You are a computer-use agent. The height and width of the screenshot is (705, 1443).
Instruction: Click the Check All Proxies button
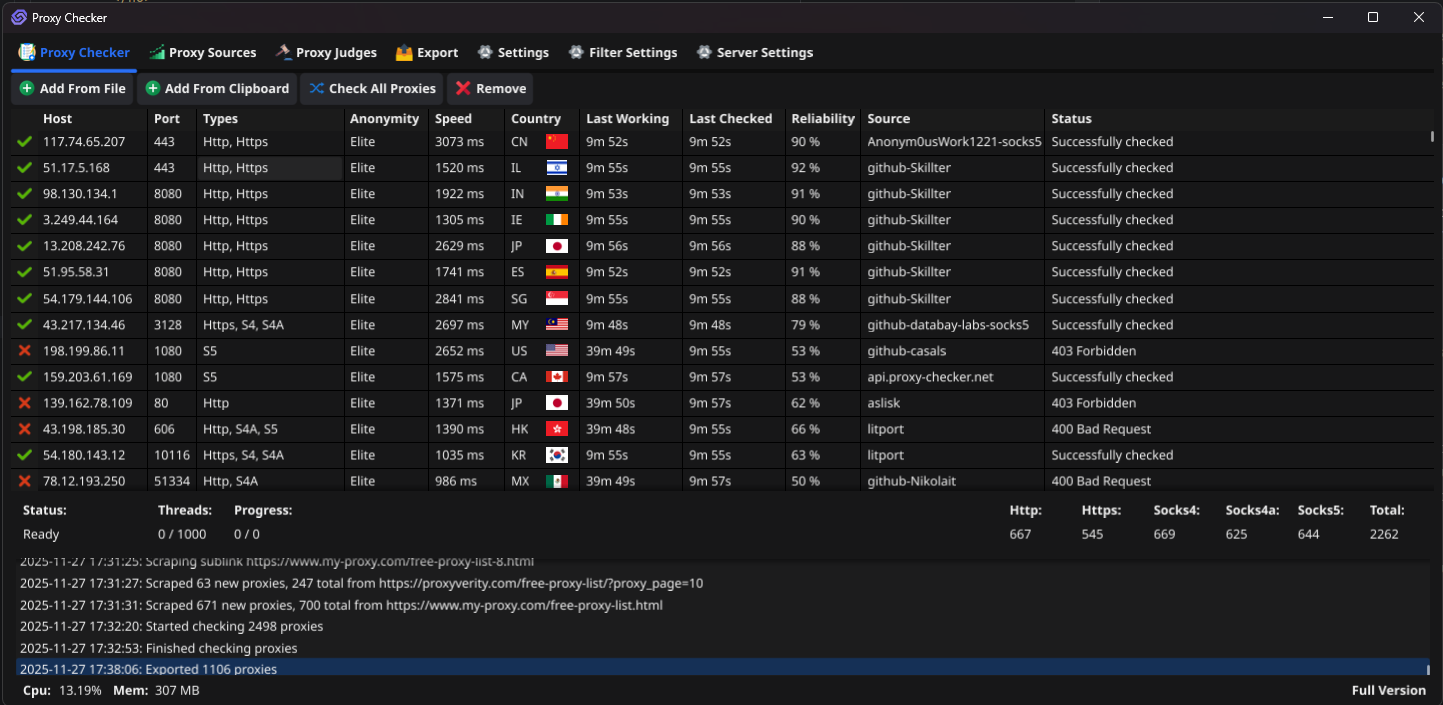click(371, 88)
